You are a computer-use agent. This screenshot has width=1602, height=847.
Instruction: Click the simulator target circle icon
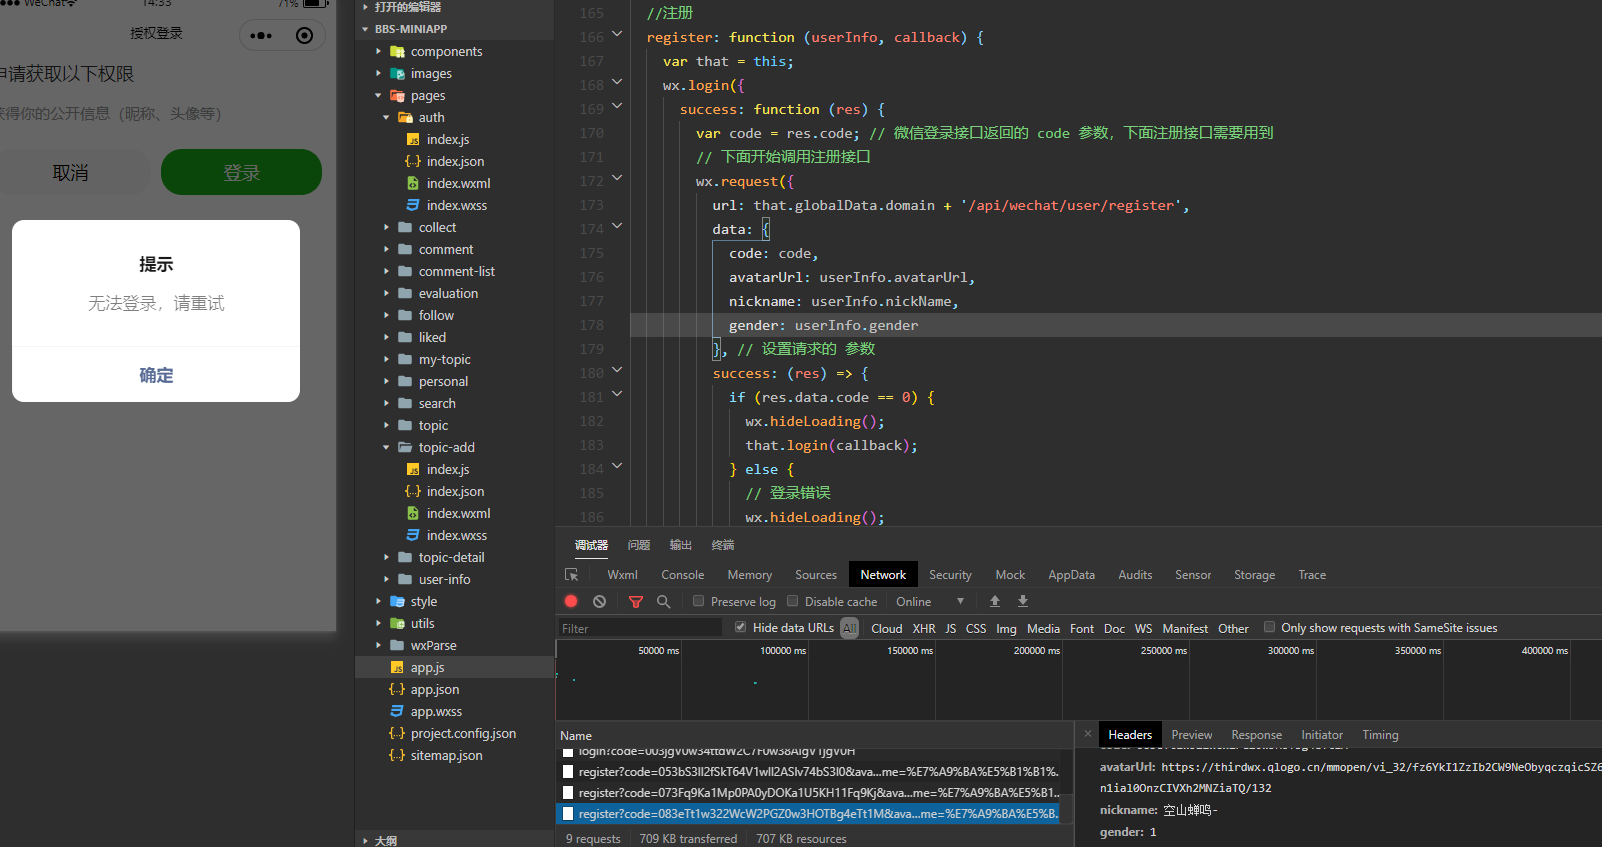coord(305,36)
